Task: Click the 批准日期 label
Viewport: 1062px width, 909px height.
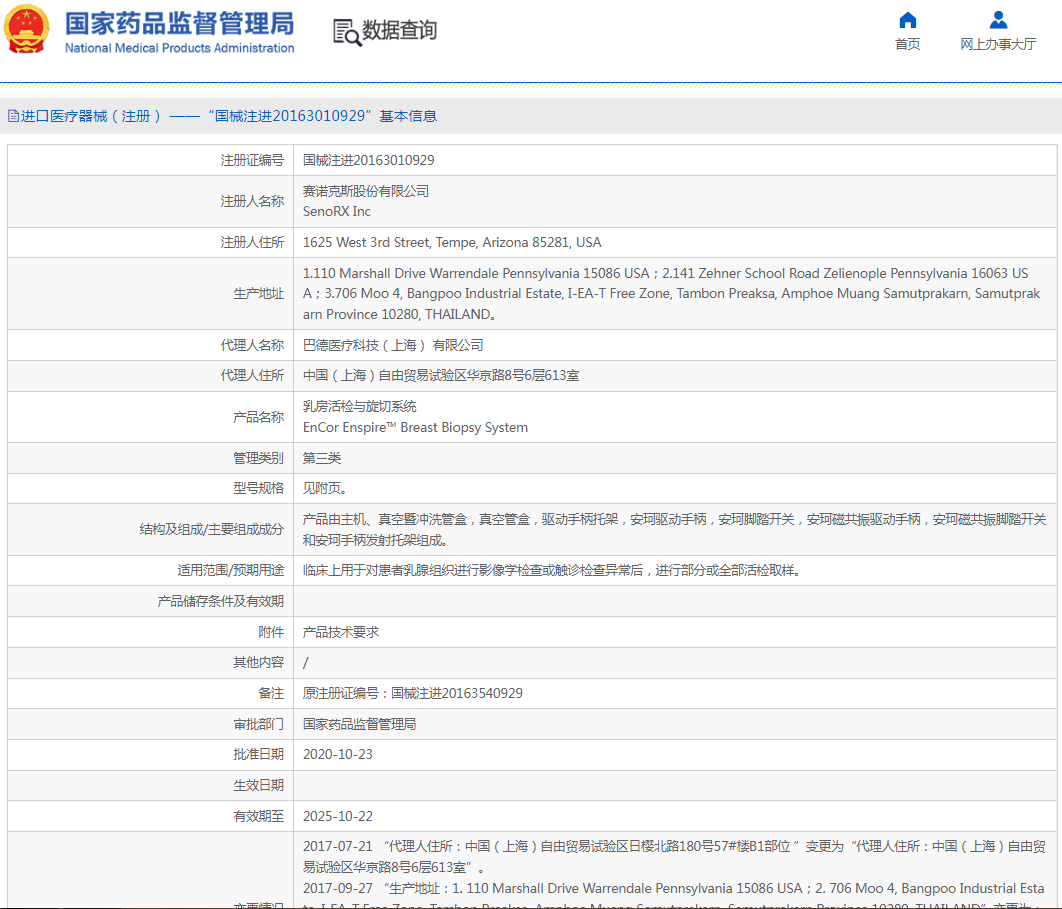Action: (259, 755)
